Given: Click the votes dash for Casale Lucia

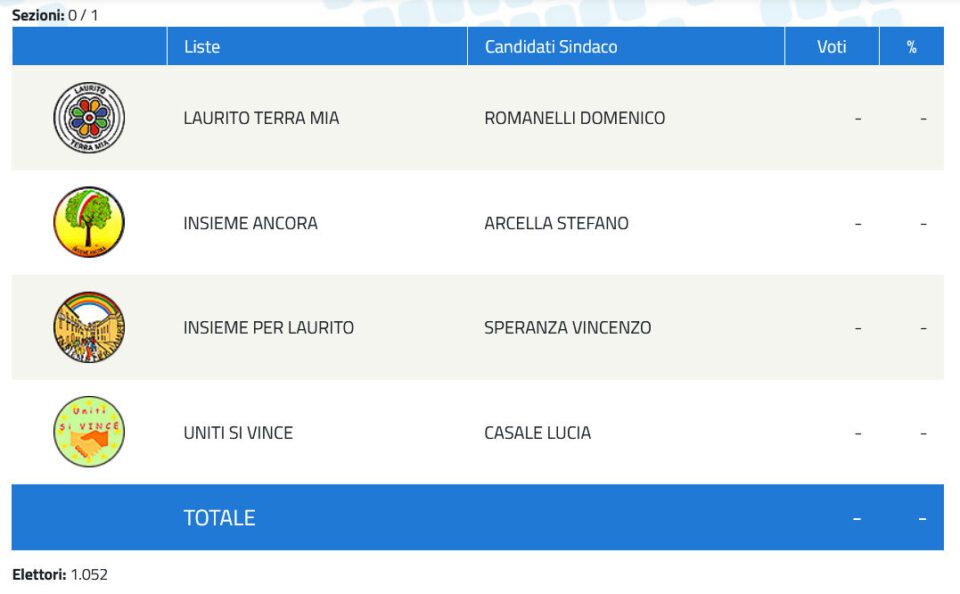Looking at the screenshot, I should pos(858,434).
